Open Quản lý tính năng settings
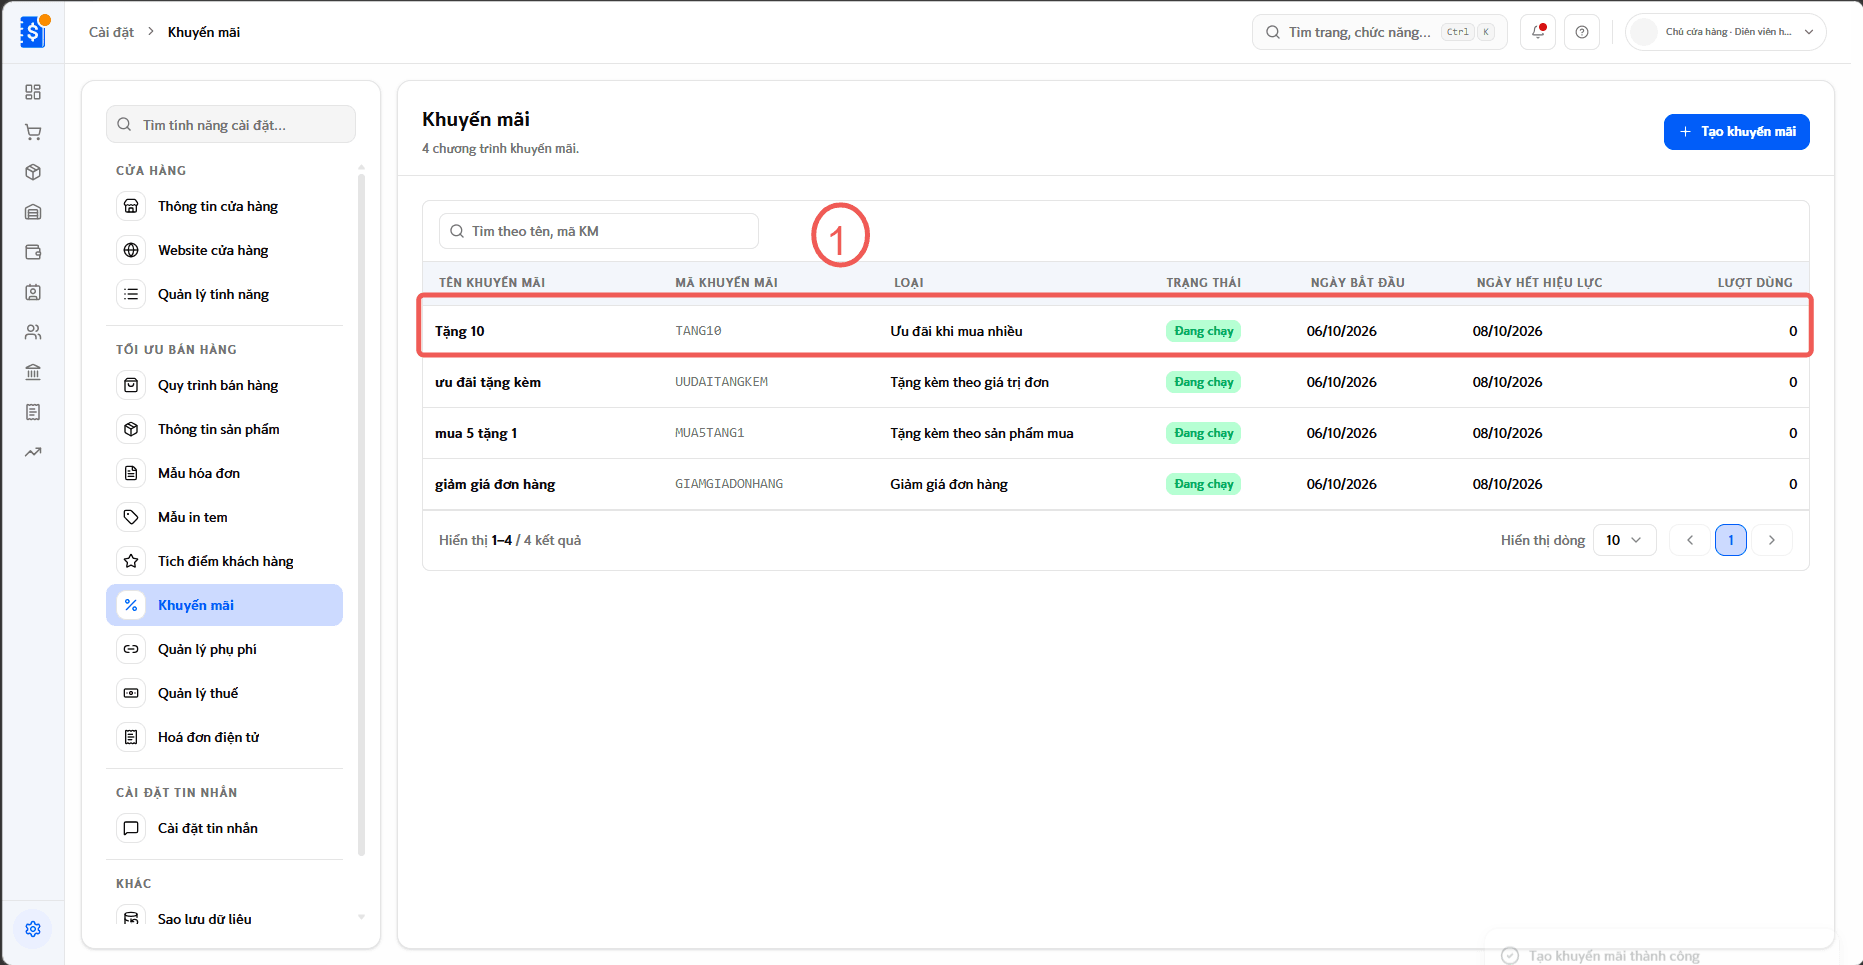The width and height of the screenshot is (1863, 965). click(x=224, y=294)
